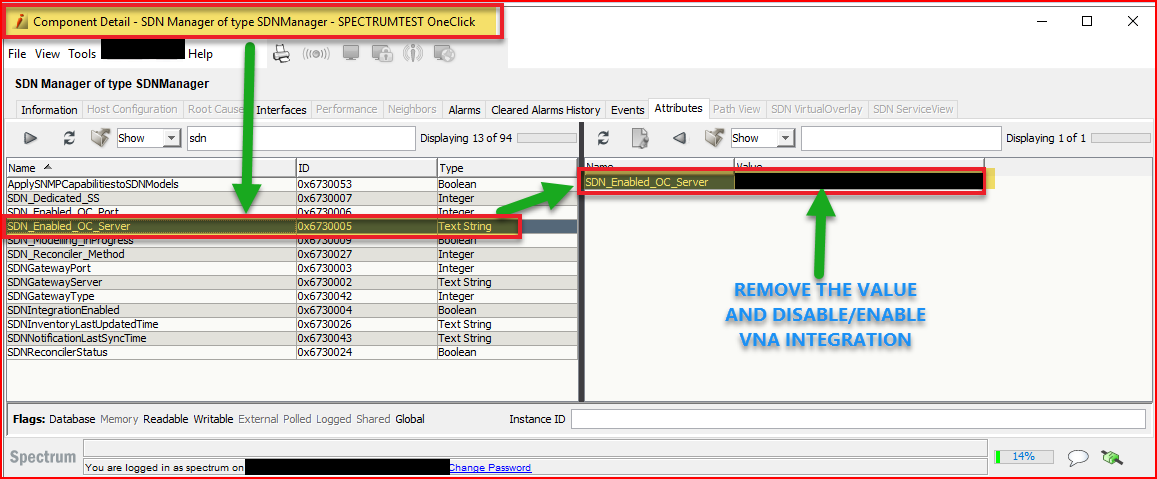This screenshot has width=1157, height=479.
Task: Click the Neighbors tab
Action: click(412, 109)
